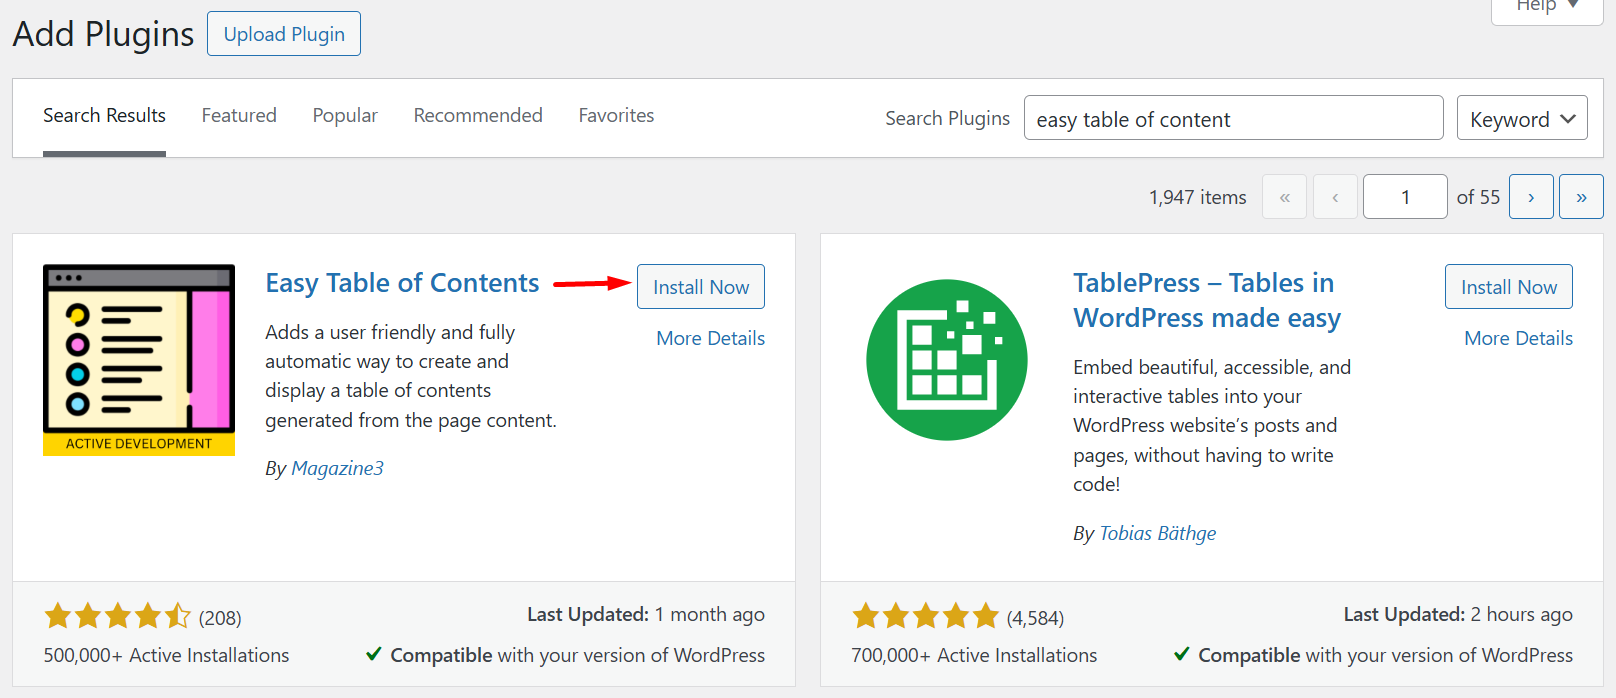The width and height of the screenshot is (1616, 698).
Task: Click "Last Updated: 1 month ago" text
Action: [646, 614]
